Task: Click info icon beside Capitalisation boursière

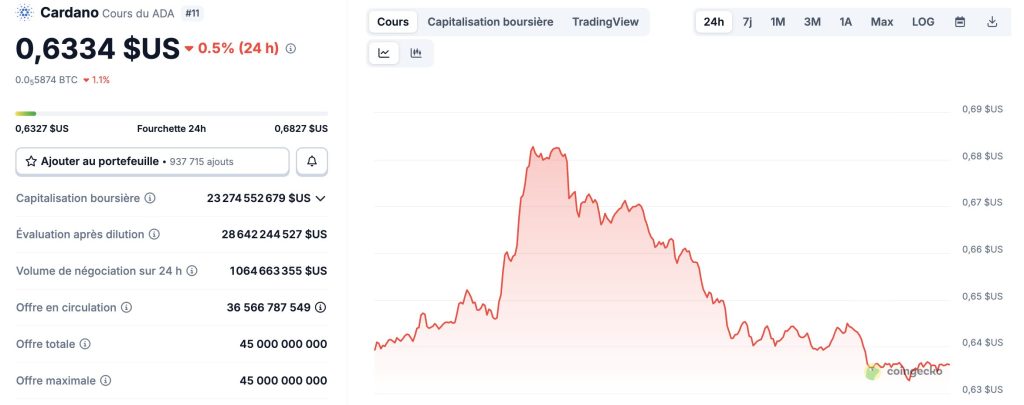Action: (150, 198)
